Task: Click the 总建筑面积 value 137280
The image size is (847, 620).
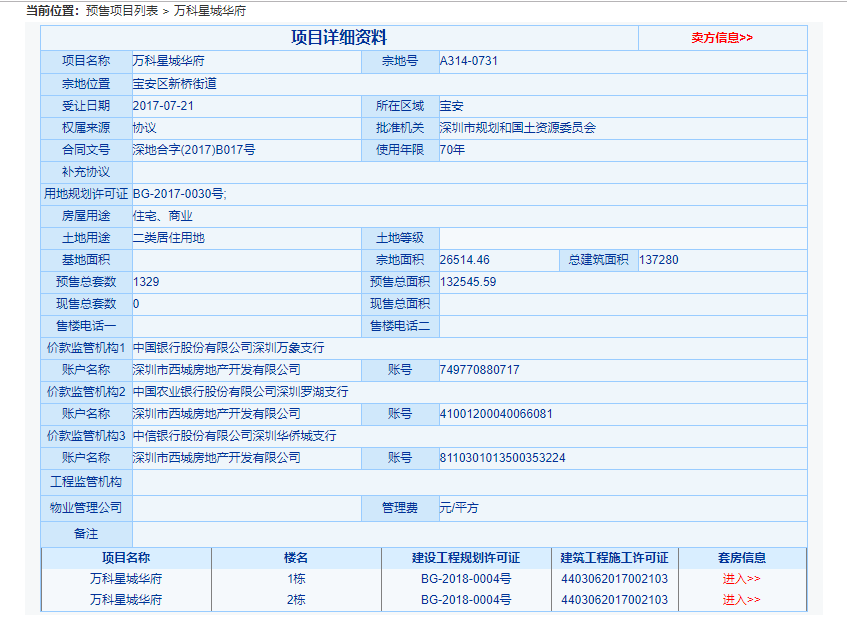Action: (x=658, y=260)
